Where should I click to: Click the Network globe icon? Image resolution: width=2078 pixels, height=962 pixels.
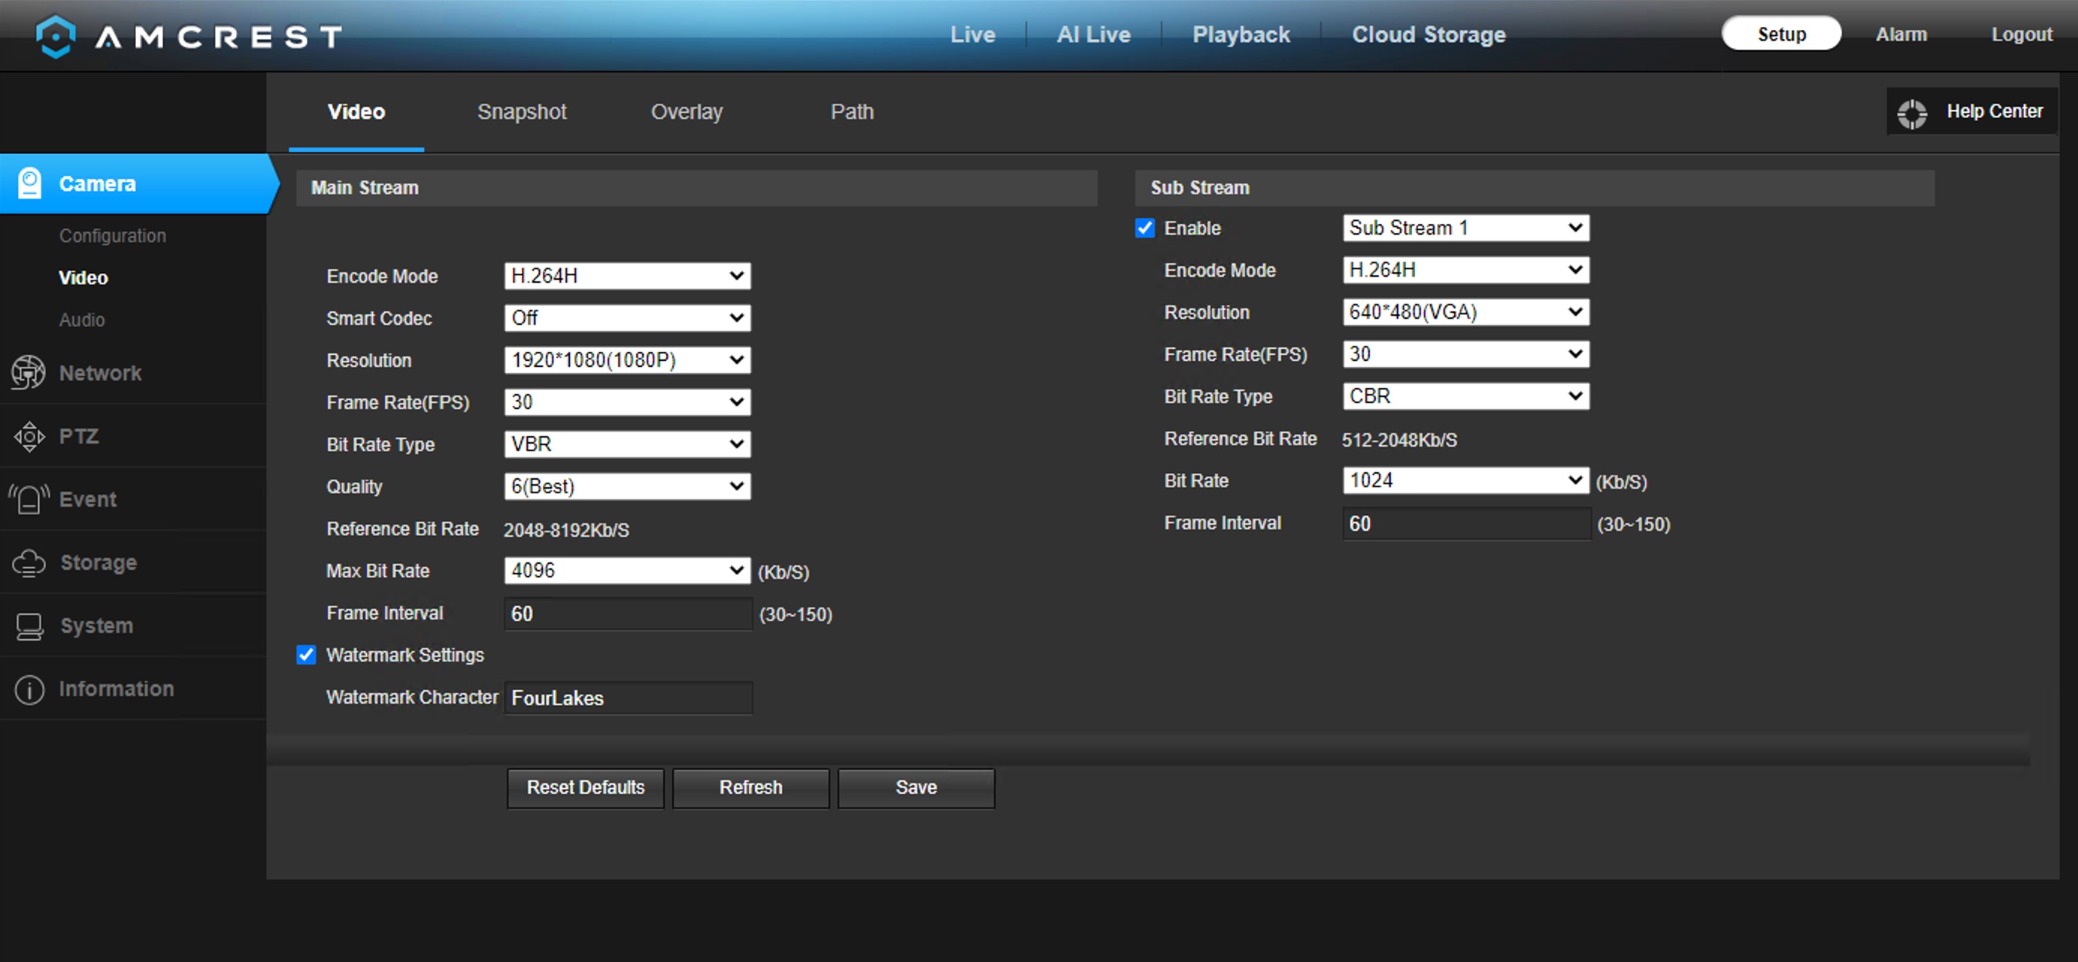tap(28, 372)
